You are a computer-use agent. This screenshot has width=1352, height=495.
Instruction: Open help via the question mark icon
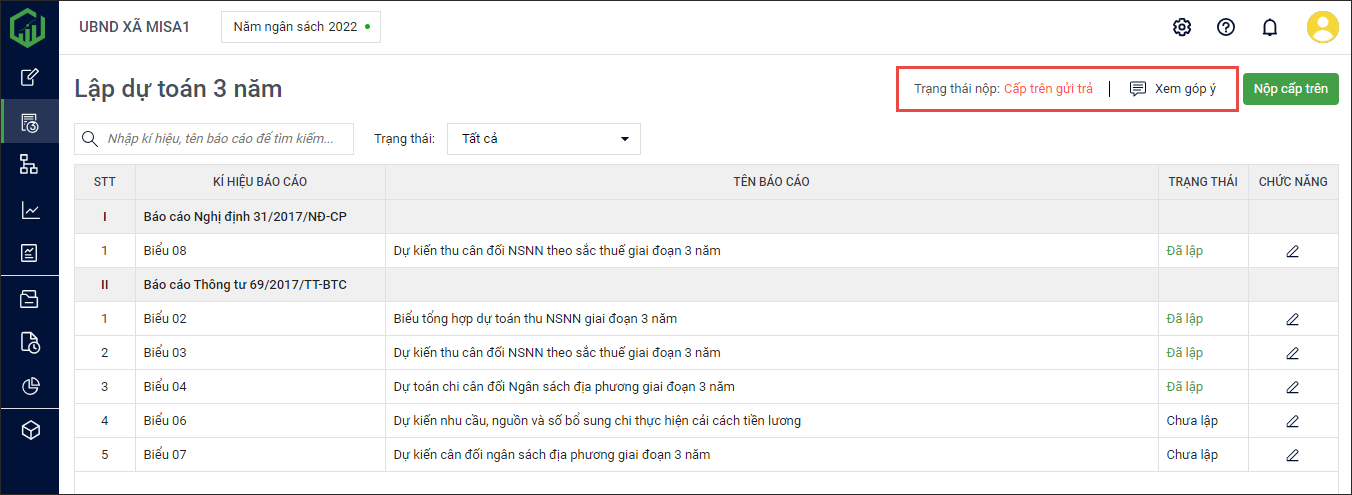1226,27
